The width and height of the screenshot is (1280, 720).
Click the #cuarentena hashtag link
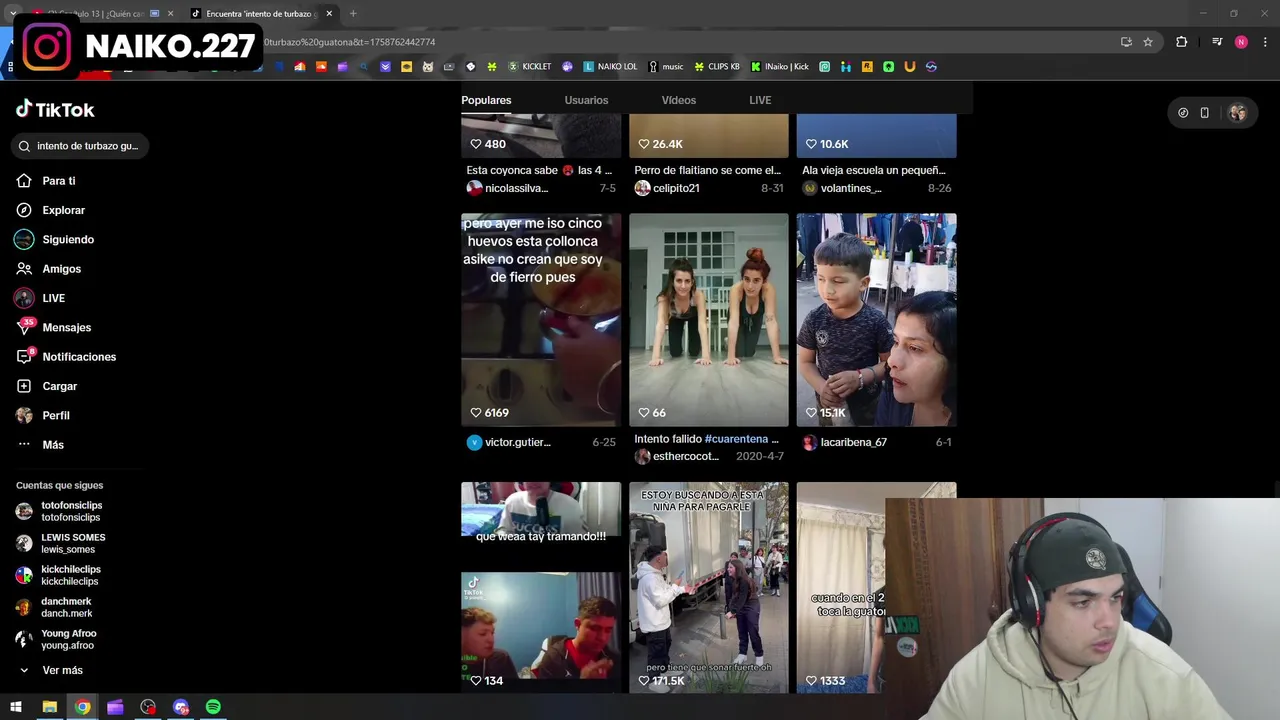tap(736, 439)
